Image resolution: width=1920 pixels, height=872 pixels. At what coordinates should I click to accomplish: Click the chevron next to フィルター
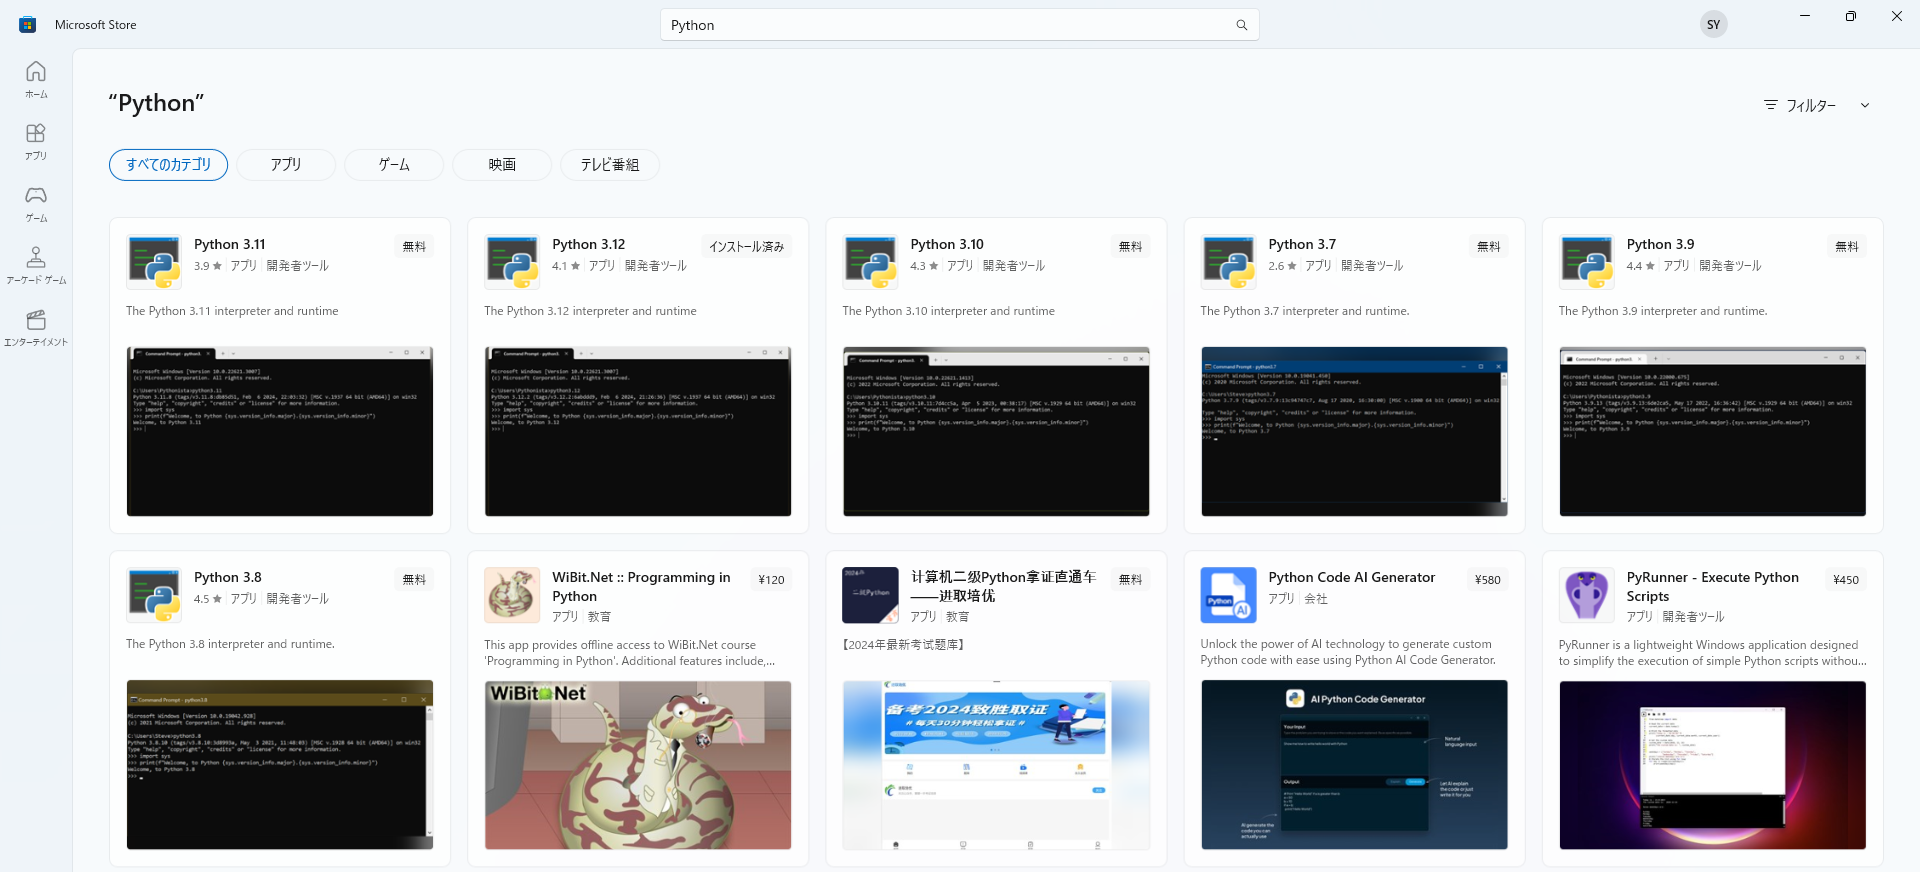point(1865,105)
